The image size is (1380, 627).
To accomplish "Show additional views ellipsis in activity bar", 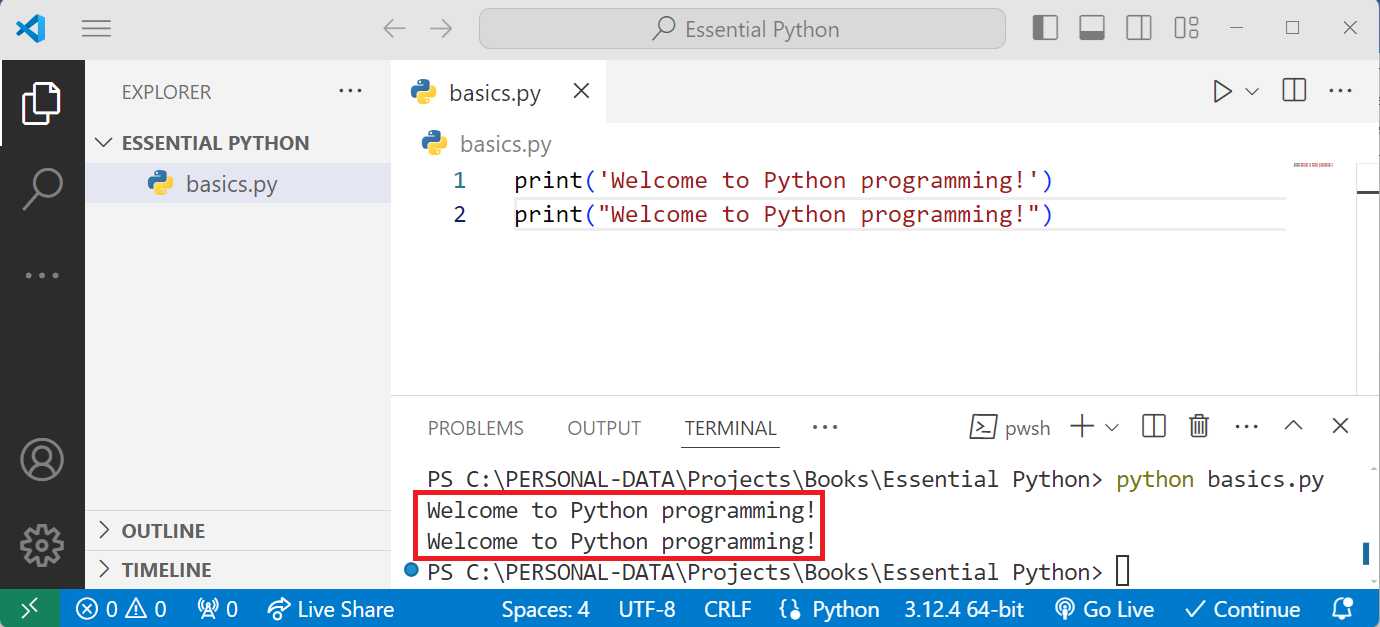I will pyautogui.click(x=41, y=275).
